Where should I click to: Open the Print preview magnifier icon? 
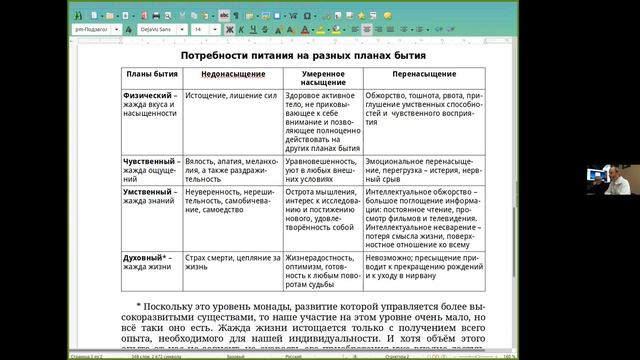pos(168,16)
